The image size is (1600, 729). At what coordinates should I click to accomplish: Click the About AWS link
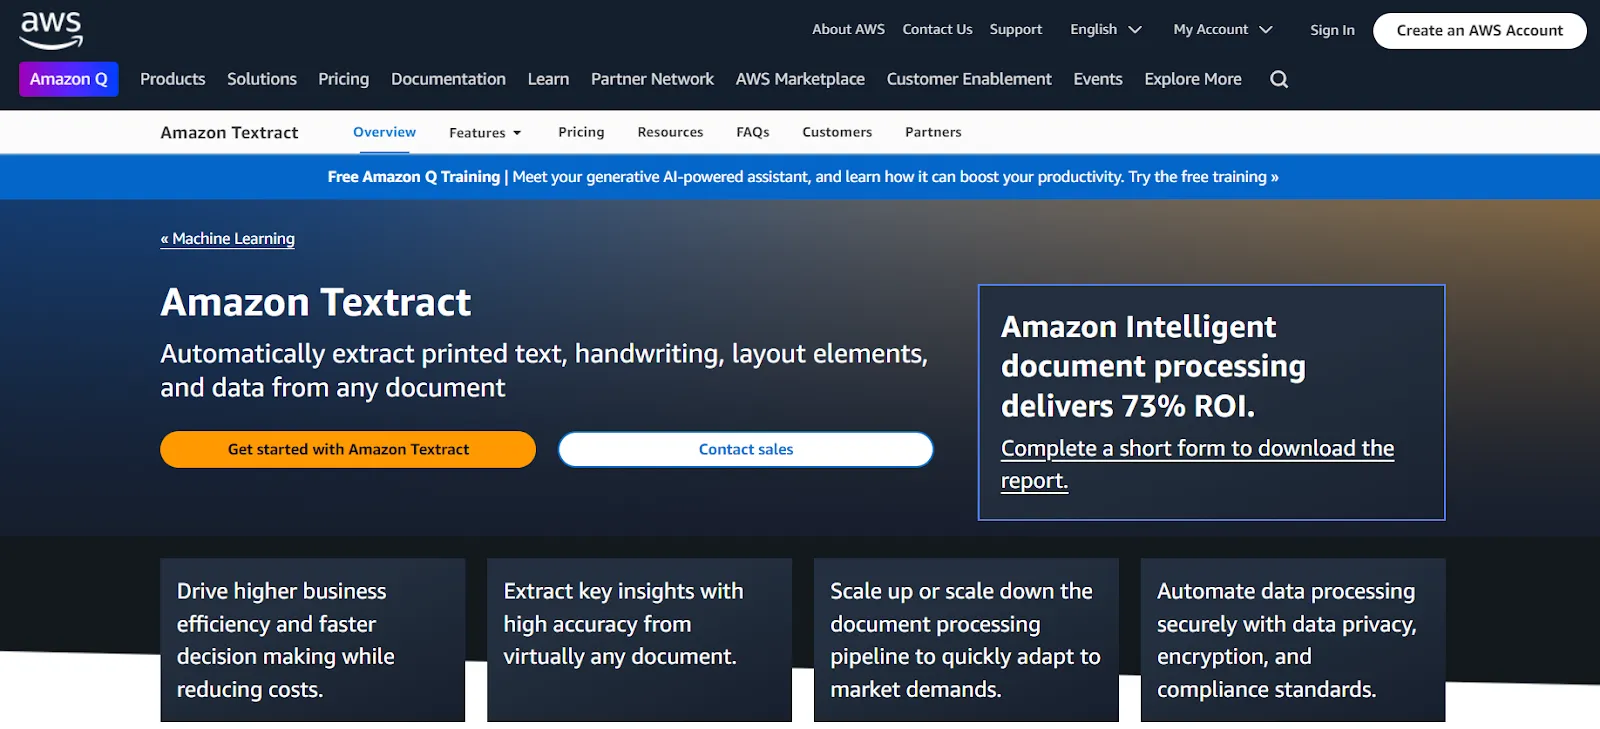[x=848, y=29]
